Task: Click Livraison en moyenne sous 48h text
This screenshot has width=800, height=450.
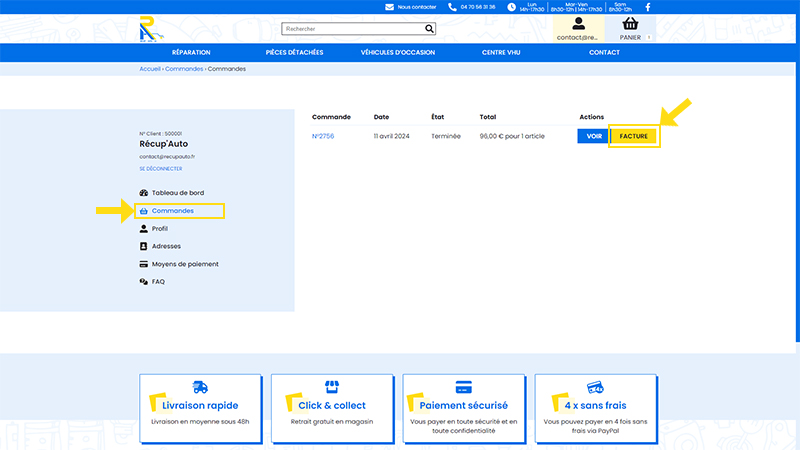Action: [200, 421]
